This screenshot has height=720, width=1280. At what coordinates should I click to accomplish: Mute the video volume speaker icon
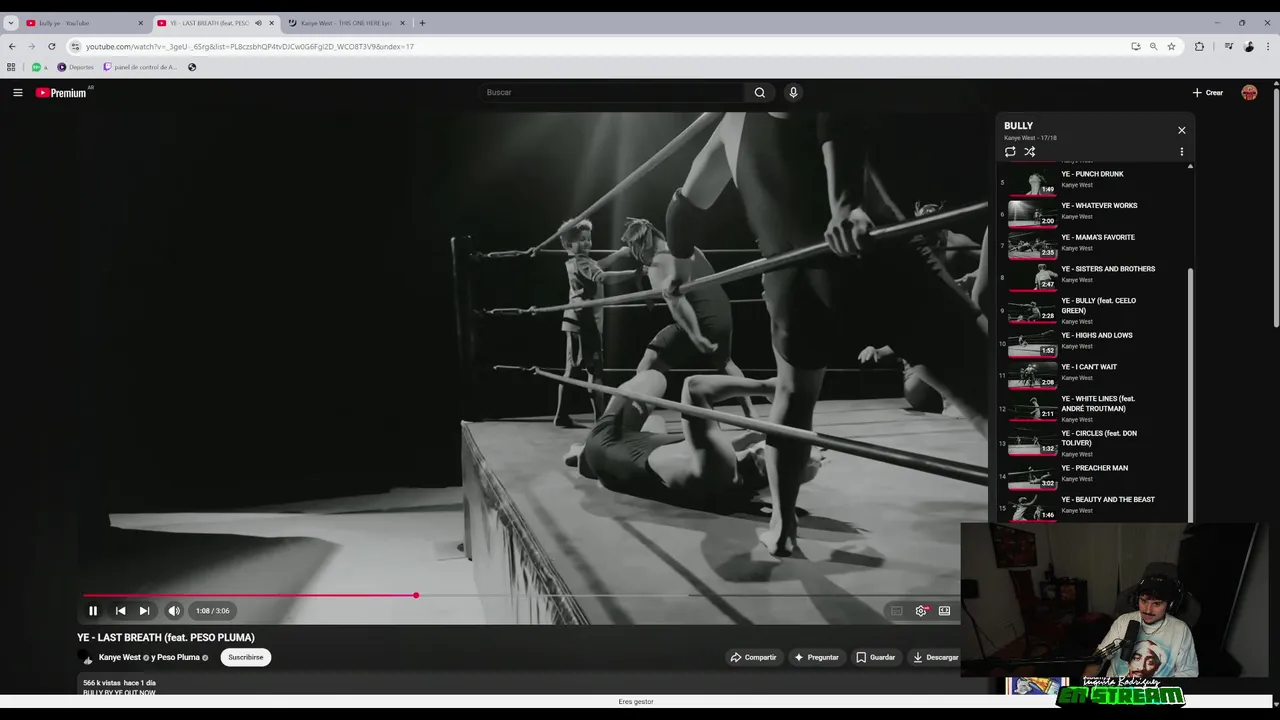tap(174, 611)
